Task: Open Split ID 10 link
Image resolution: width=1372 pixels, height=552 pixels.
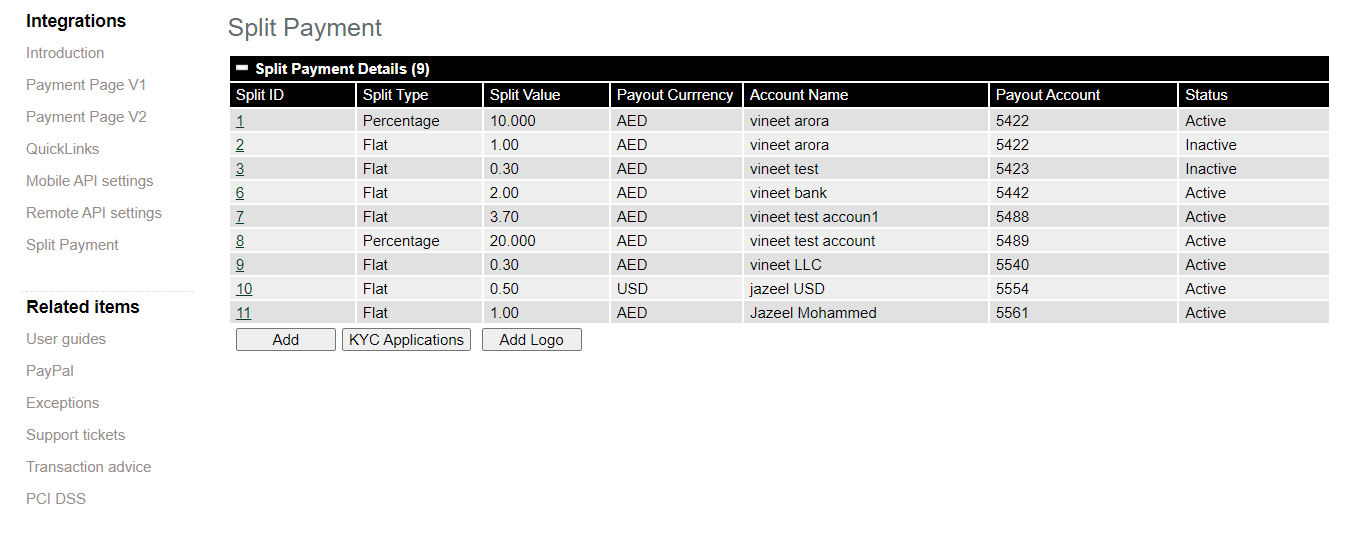Action: click(x=244, y=289)
